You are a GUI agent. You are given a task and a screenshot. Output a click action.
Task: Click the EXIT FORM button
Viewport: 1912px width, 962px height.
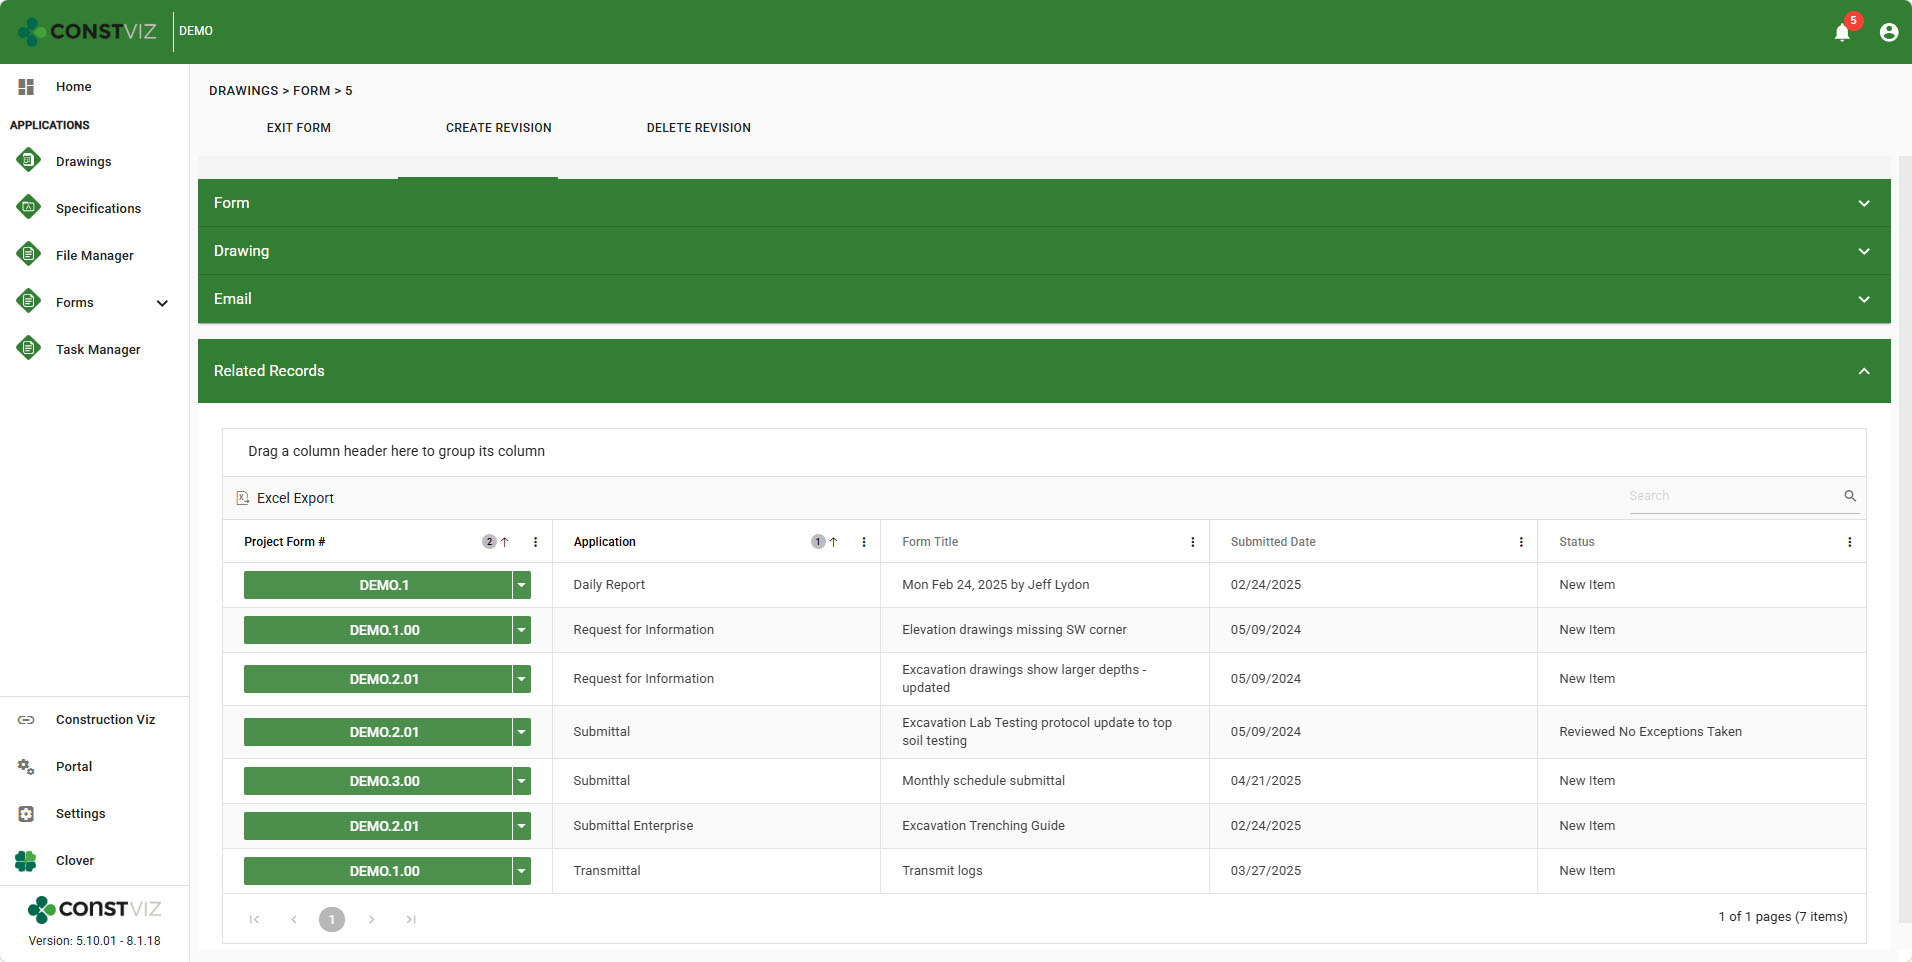click(x=298, y=128)
